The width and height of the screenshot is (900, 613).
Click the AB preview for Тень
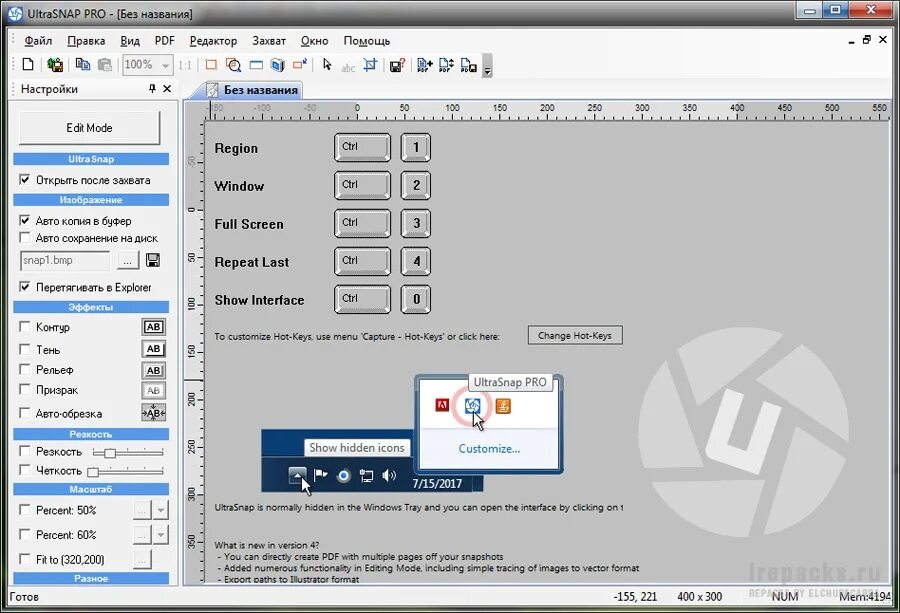(153, 348)
